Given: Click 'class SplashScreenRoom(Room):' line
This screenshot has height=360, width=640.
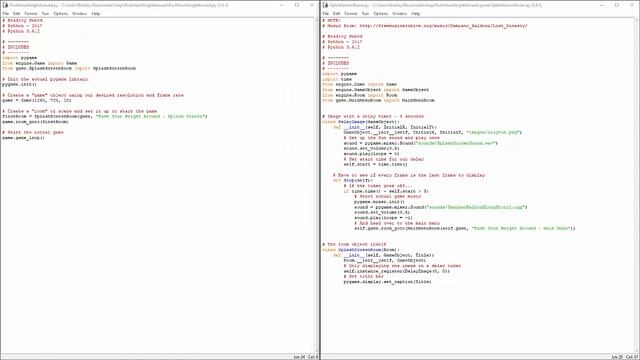Looking at the screenshot, I should point(361,250).
